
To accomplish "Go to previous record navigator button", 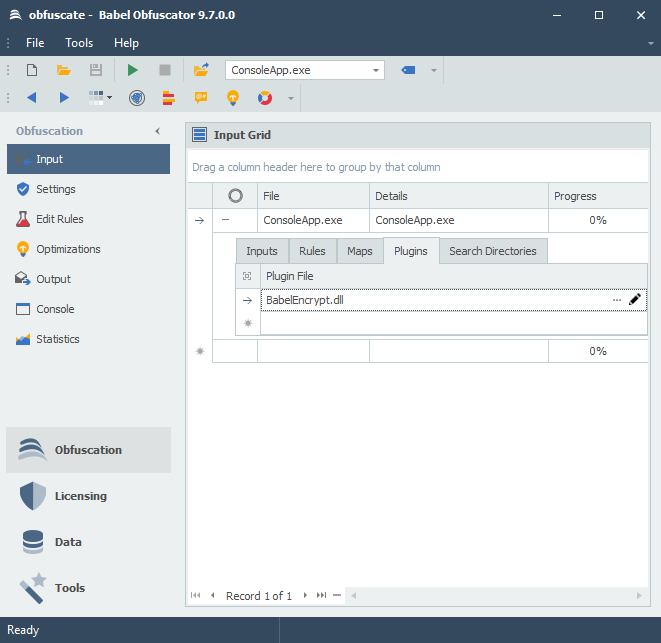I will (x=213, y=595).
